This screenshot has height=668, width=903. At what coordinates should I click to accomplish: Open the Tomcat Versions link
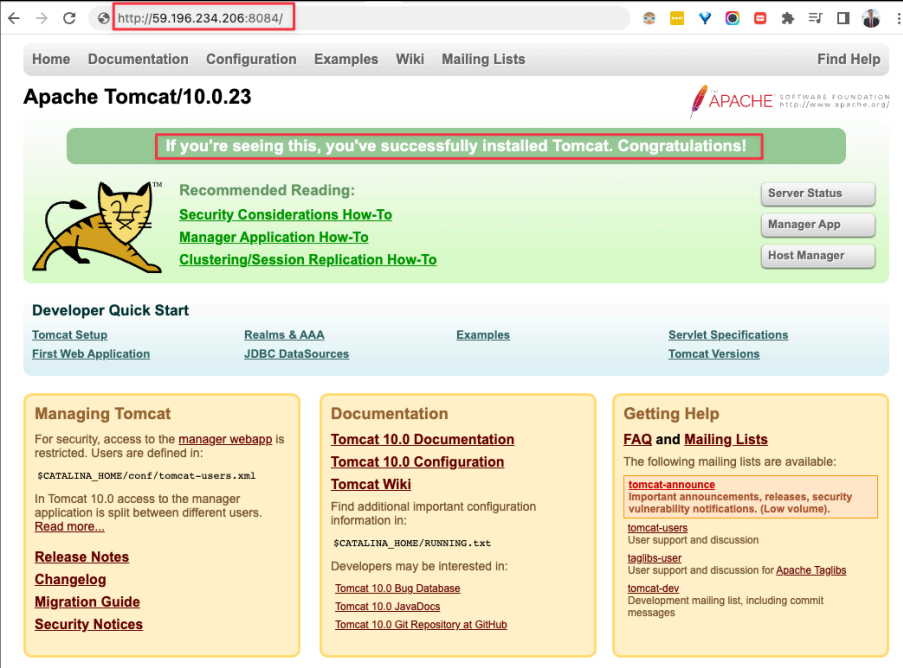[714, 354]
